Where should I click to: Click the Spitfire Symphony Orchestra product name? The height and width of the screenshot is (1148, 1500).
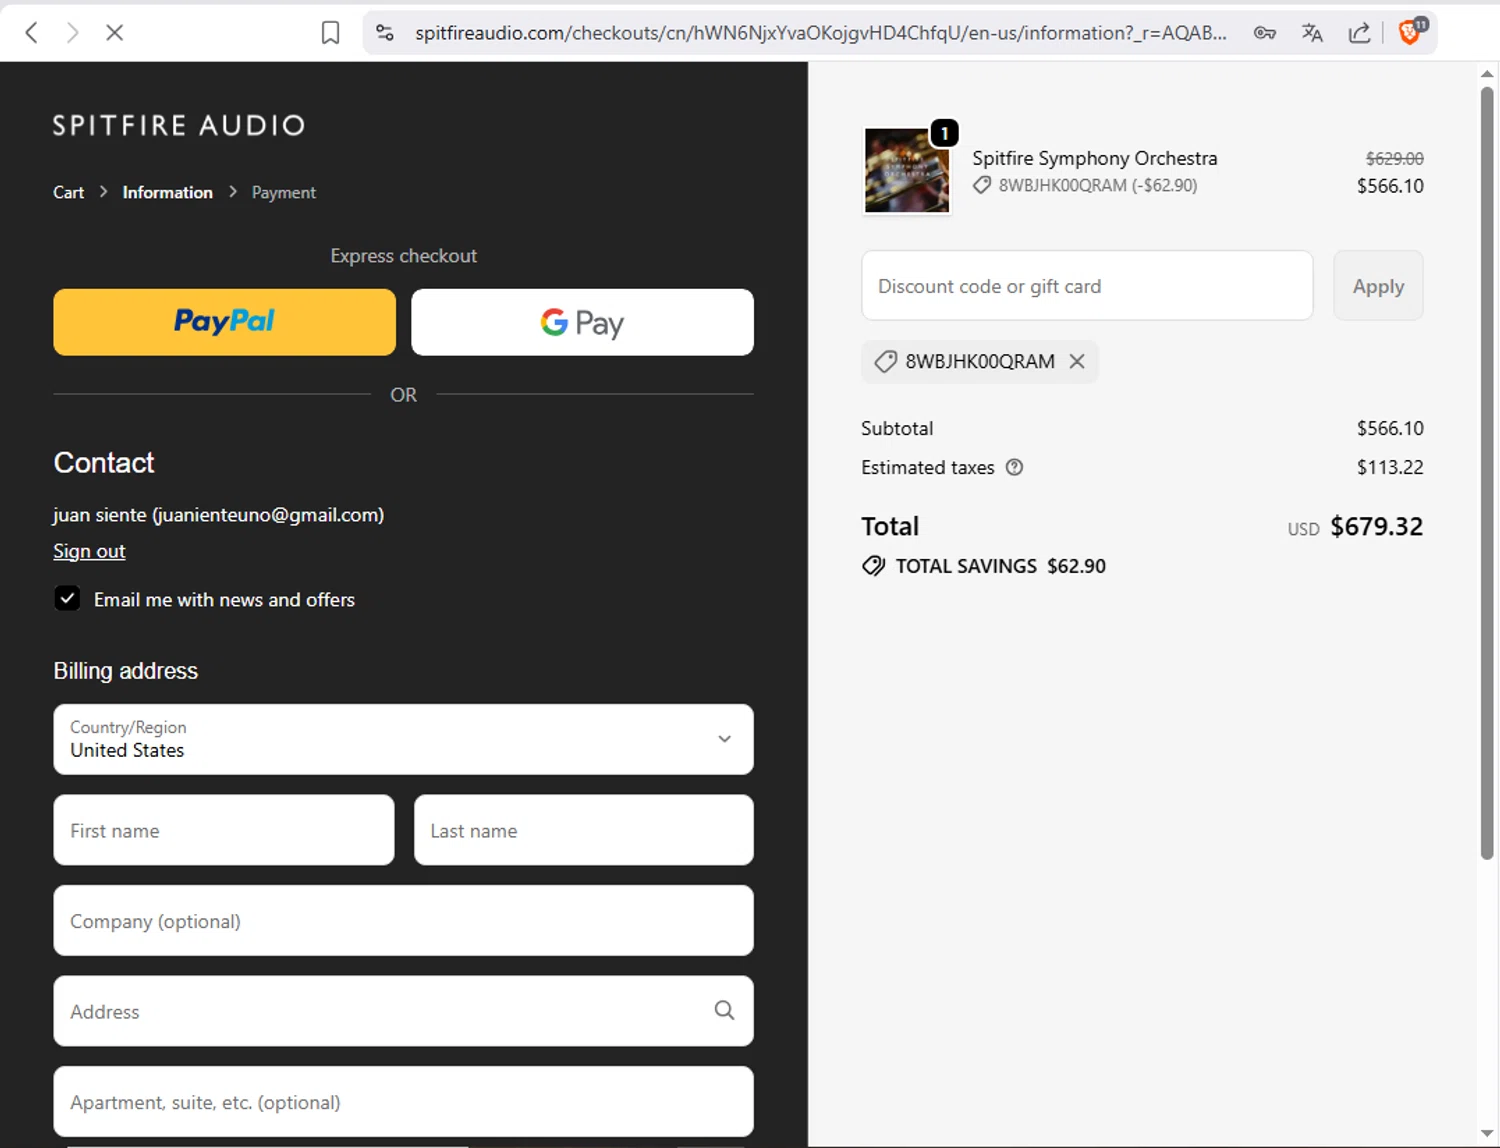click(x=1095, y=158)
